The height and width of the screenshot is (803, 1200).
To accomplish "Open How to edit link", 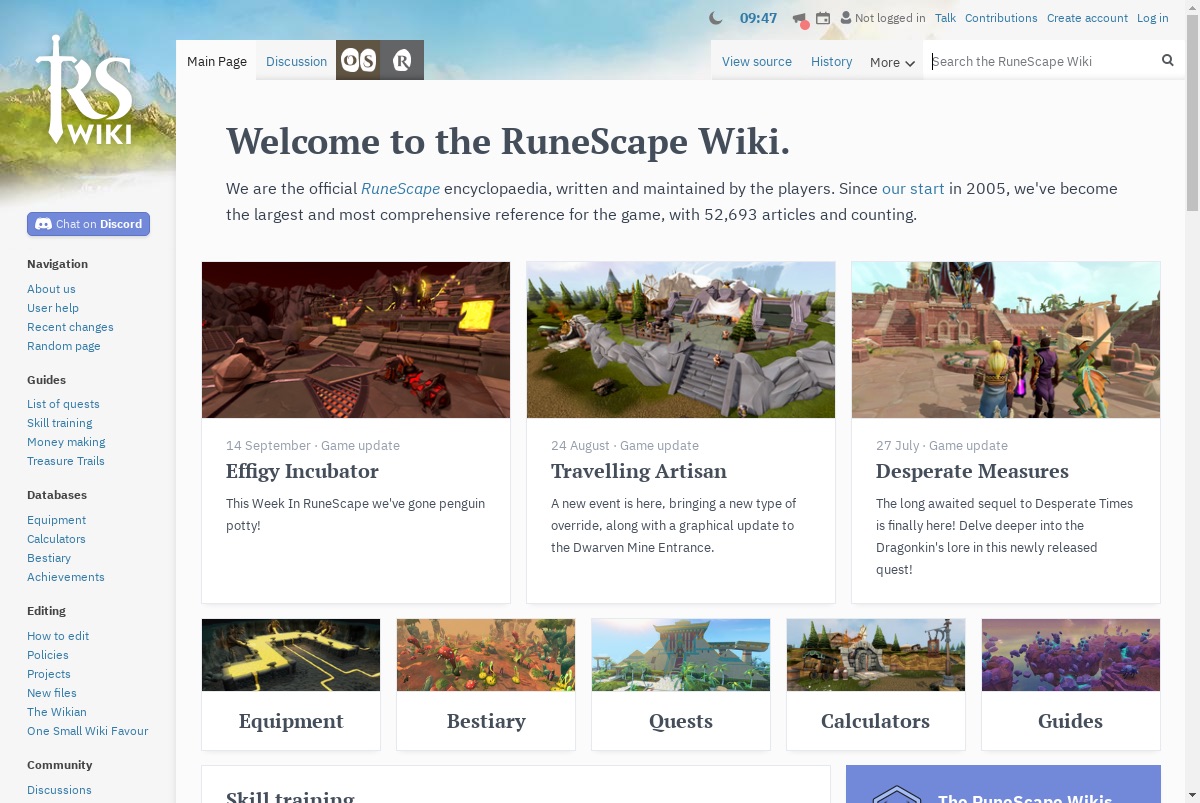I will [x=58, y=636].
